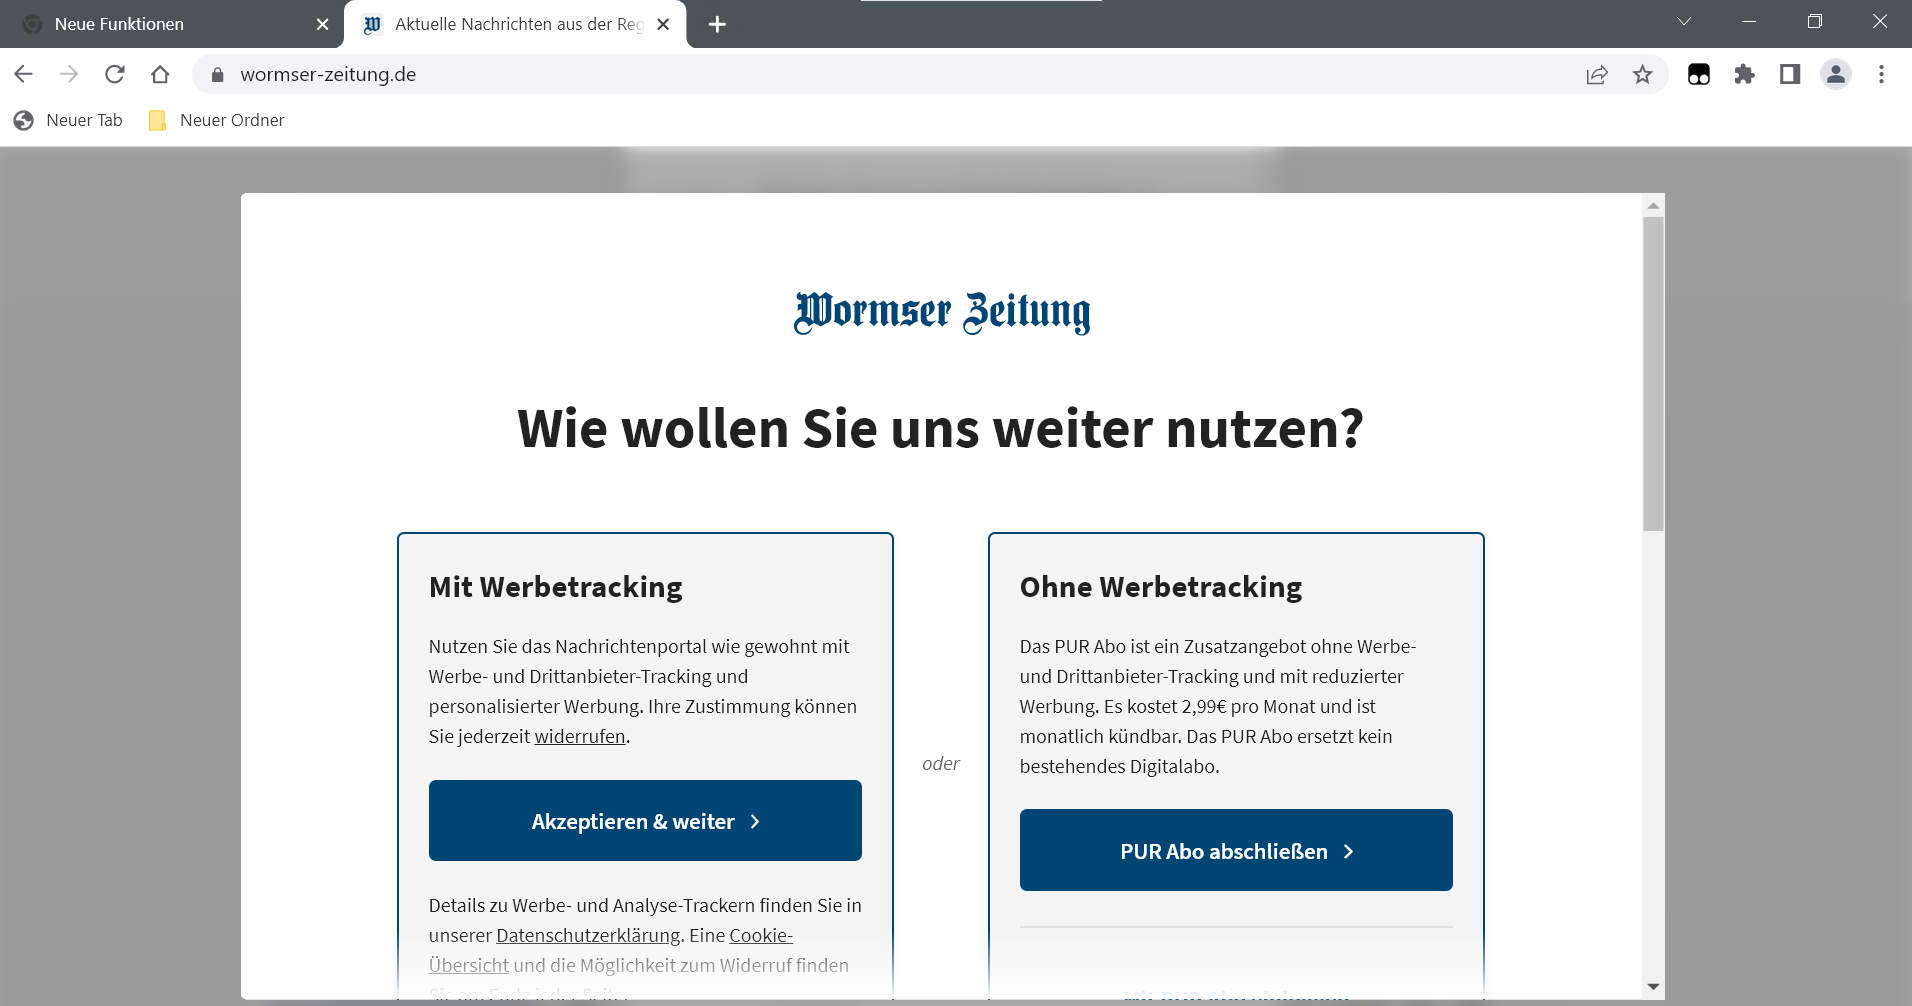Click the 'oder' text between the options
This screenshot has height=1006, width=1912.
click(x=941, y=764)
